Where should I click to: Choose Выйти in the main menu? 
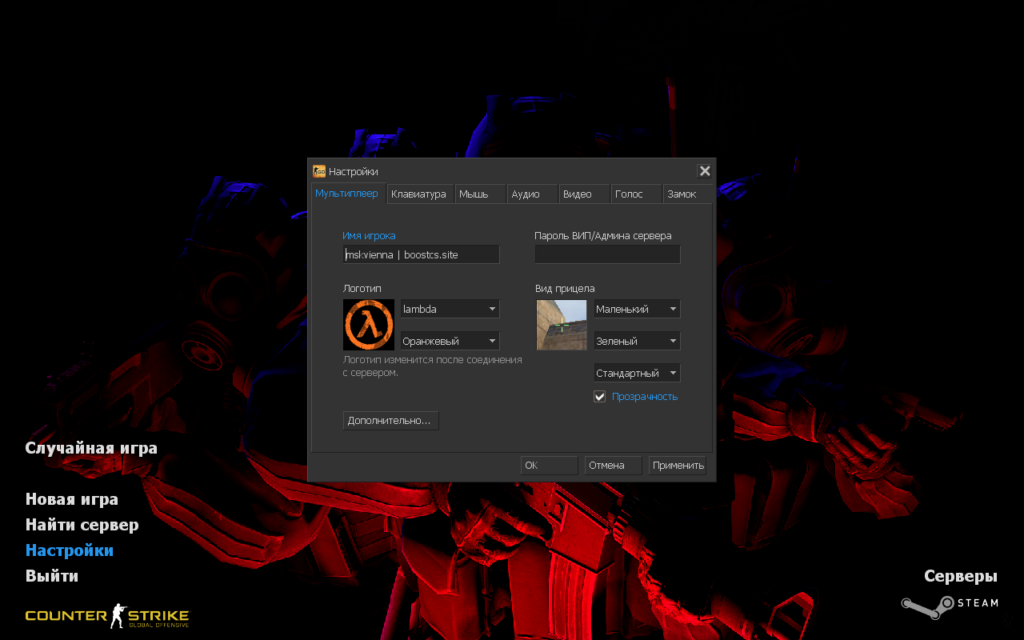click(x=52, y=575)
